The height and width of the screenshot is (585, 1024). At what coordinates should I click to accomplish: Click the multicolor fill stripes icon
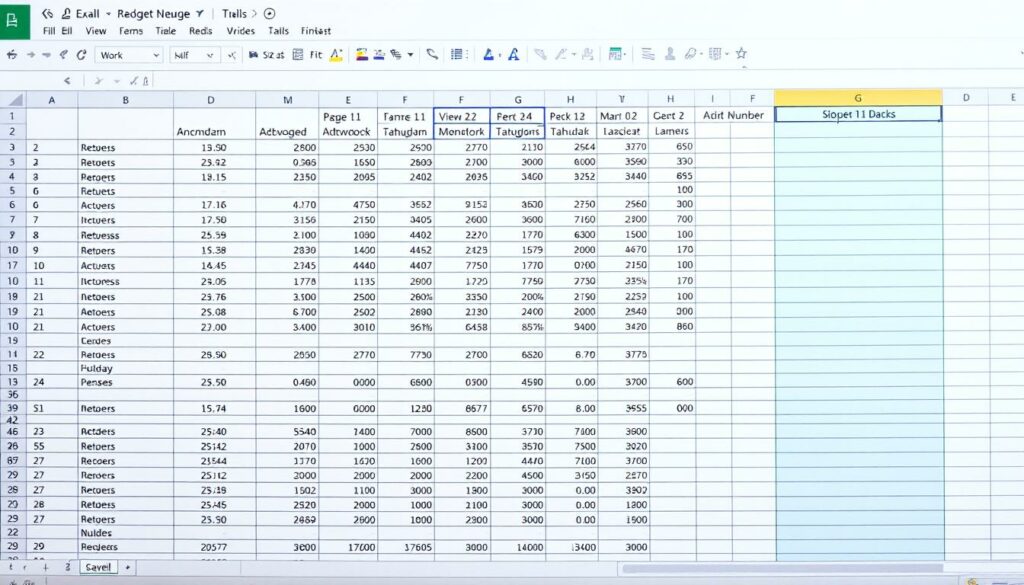[361, 55]
